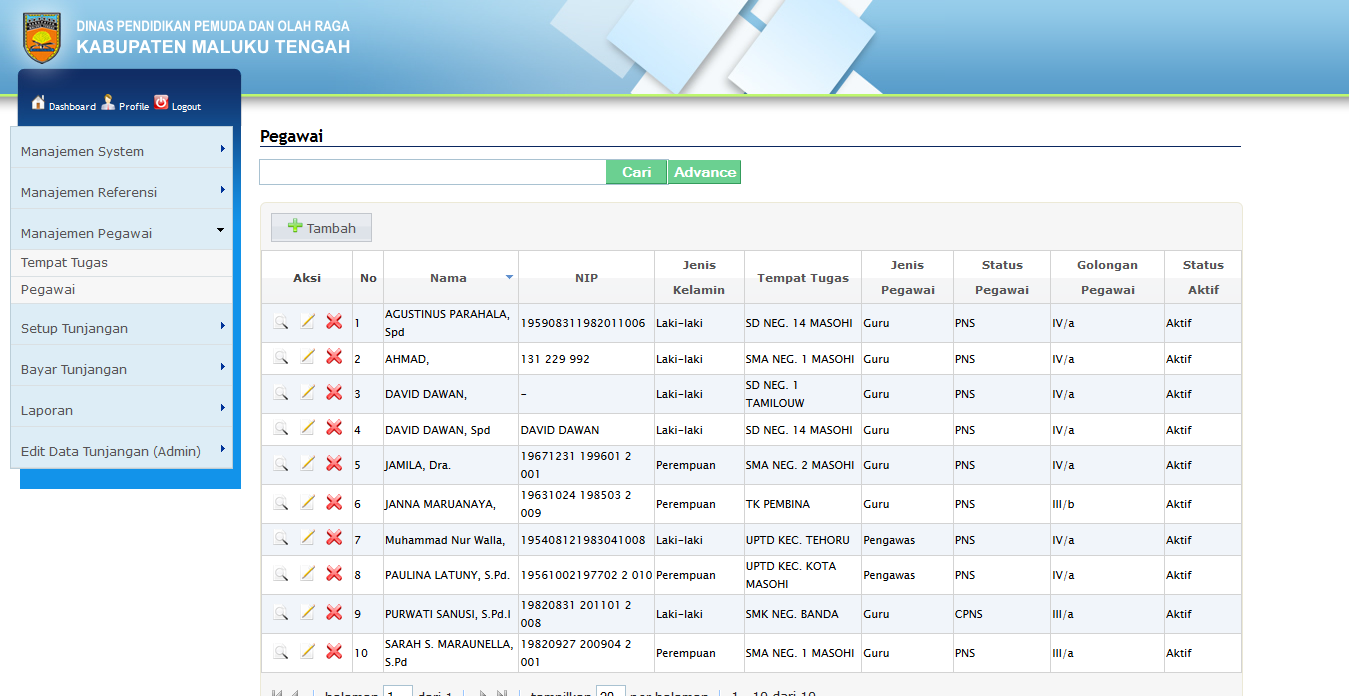Click the No column header

pyautogui.click(x=368, y=278)
